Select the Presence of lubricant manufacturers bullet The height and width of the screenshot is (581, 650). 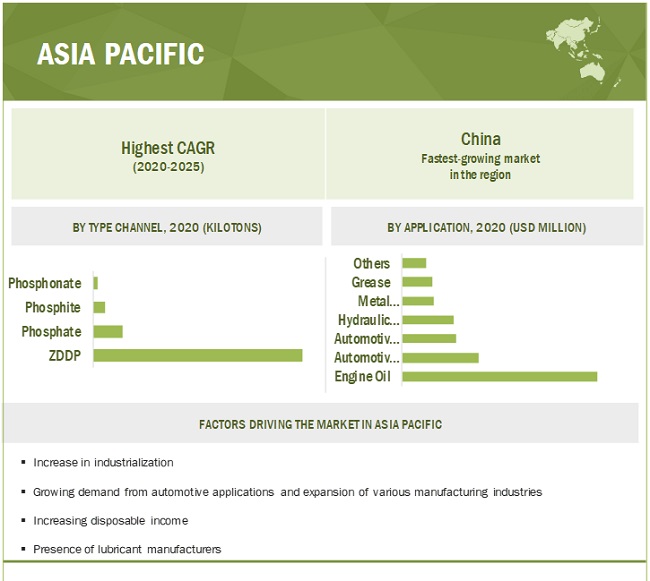point(127,549)
